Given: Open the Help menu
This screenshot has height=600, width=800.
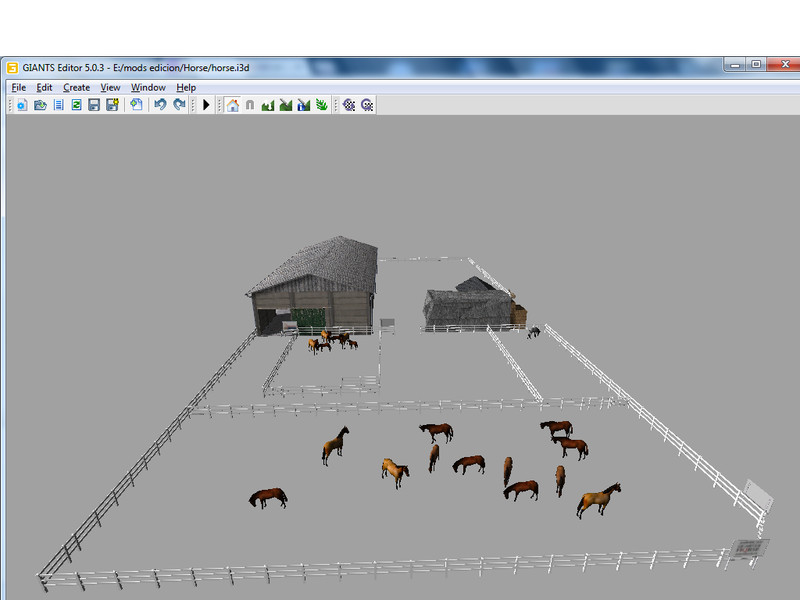Looking at the screenshot, I should [x=186, y=87].
